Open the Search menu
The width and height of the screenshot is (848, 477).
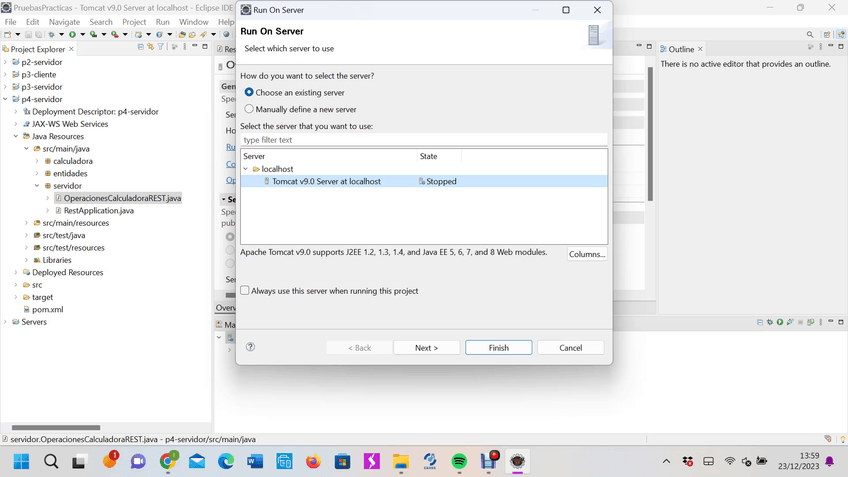tap(101, 22)
